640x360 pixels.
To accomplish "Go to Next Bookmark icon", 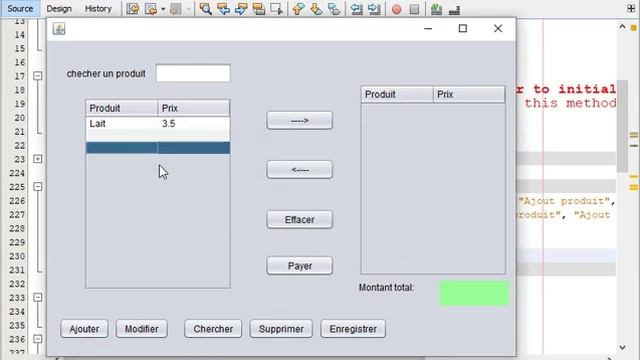I will point(316,9).
